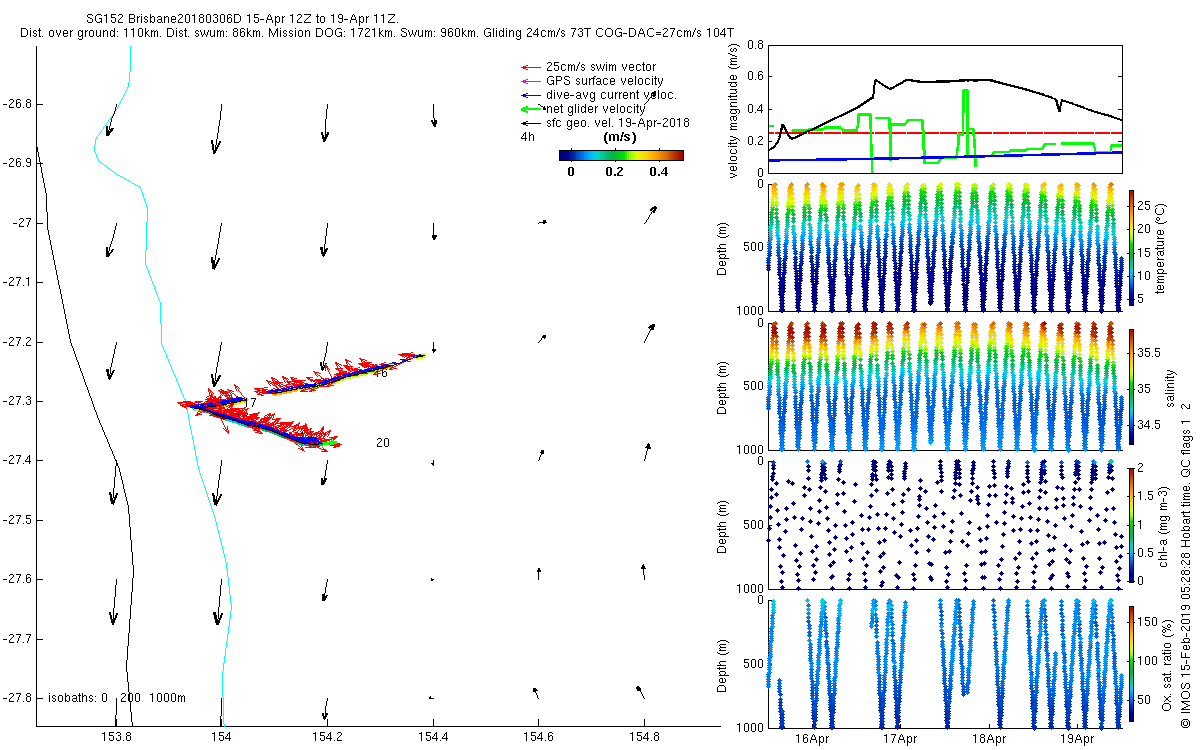Click the glider track day marker 20
The width and height of the screenshot is (1200, 750).
pyautogui.click(x=382, y=443)
